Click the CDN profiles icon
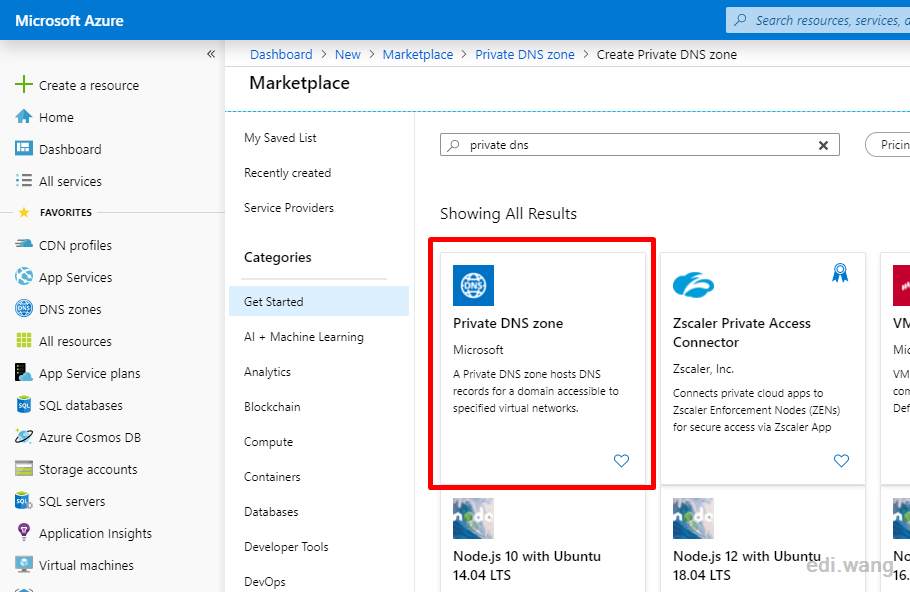 [24, 244]
